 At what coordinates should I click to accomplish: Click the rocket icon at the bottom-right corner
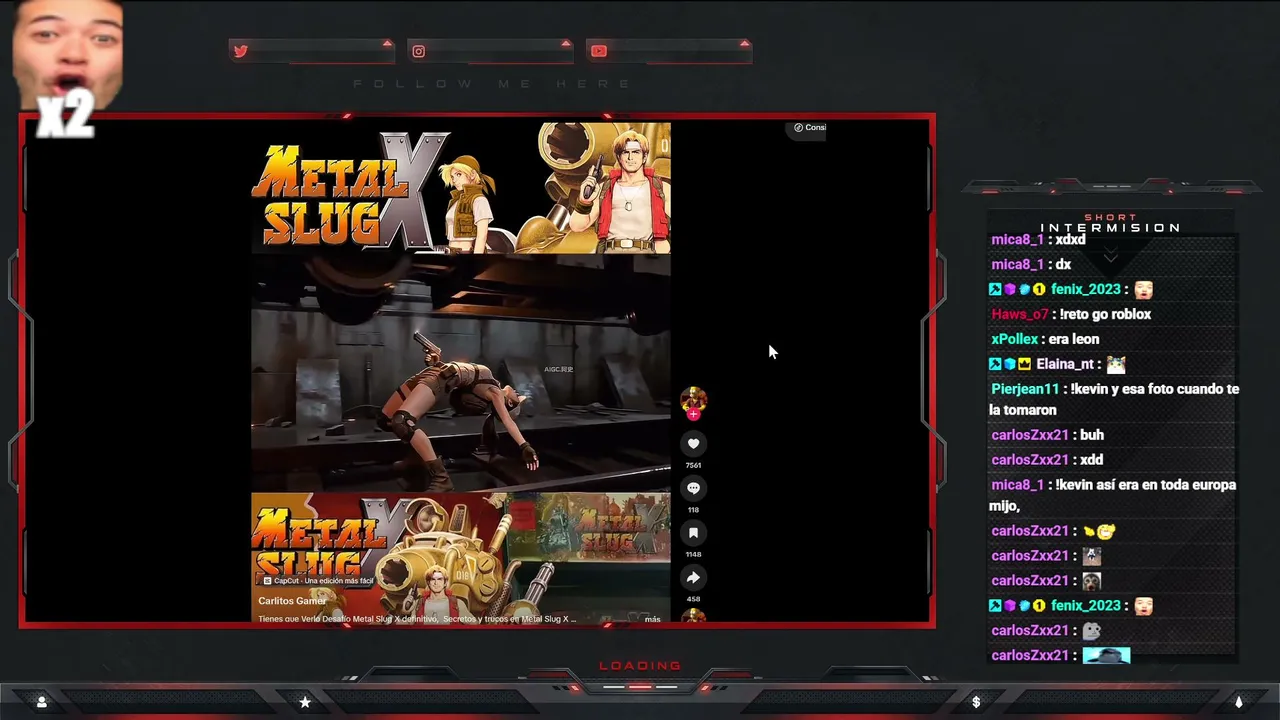[x=1238, y=702]
